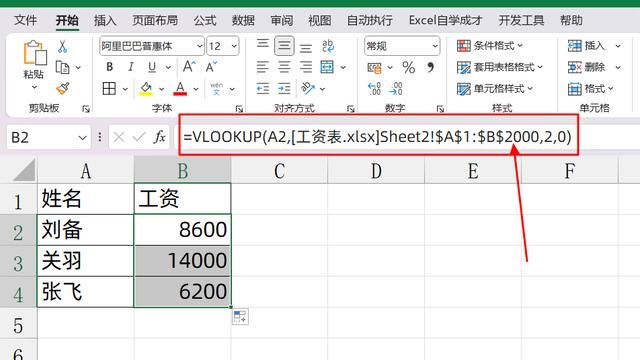
Task: Switch to the 公式 ribbon tab
Action: click(204, 20)
